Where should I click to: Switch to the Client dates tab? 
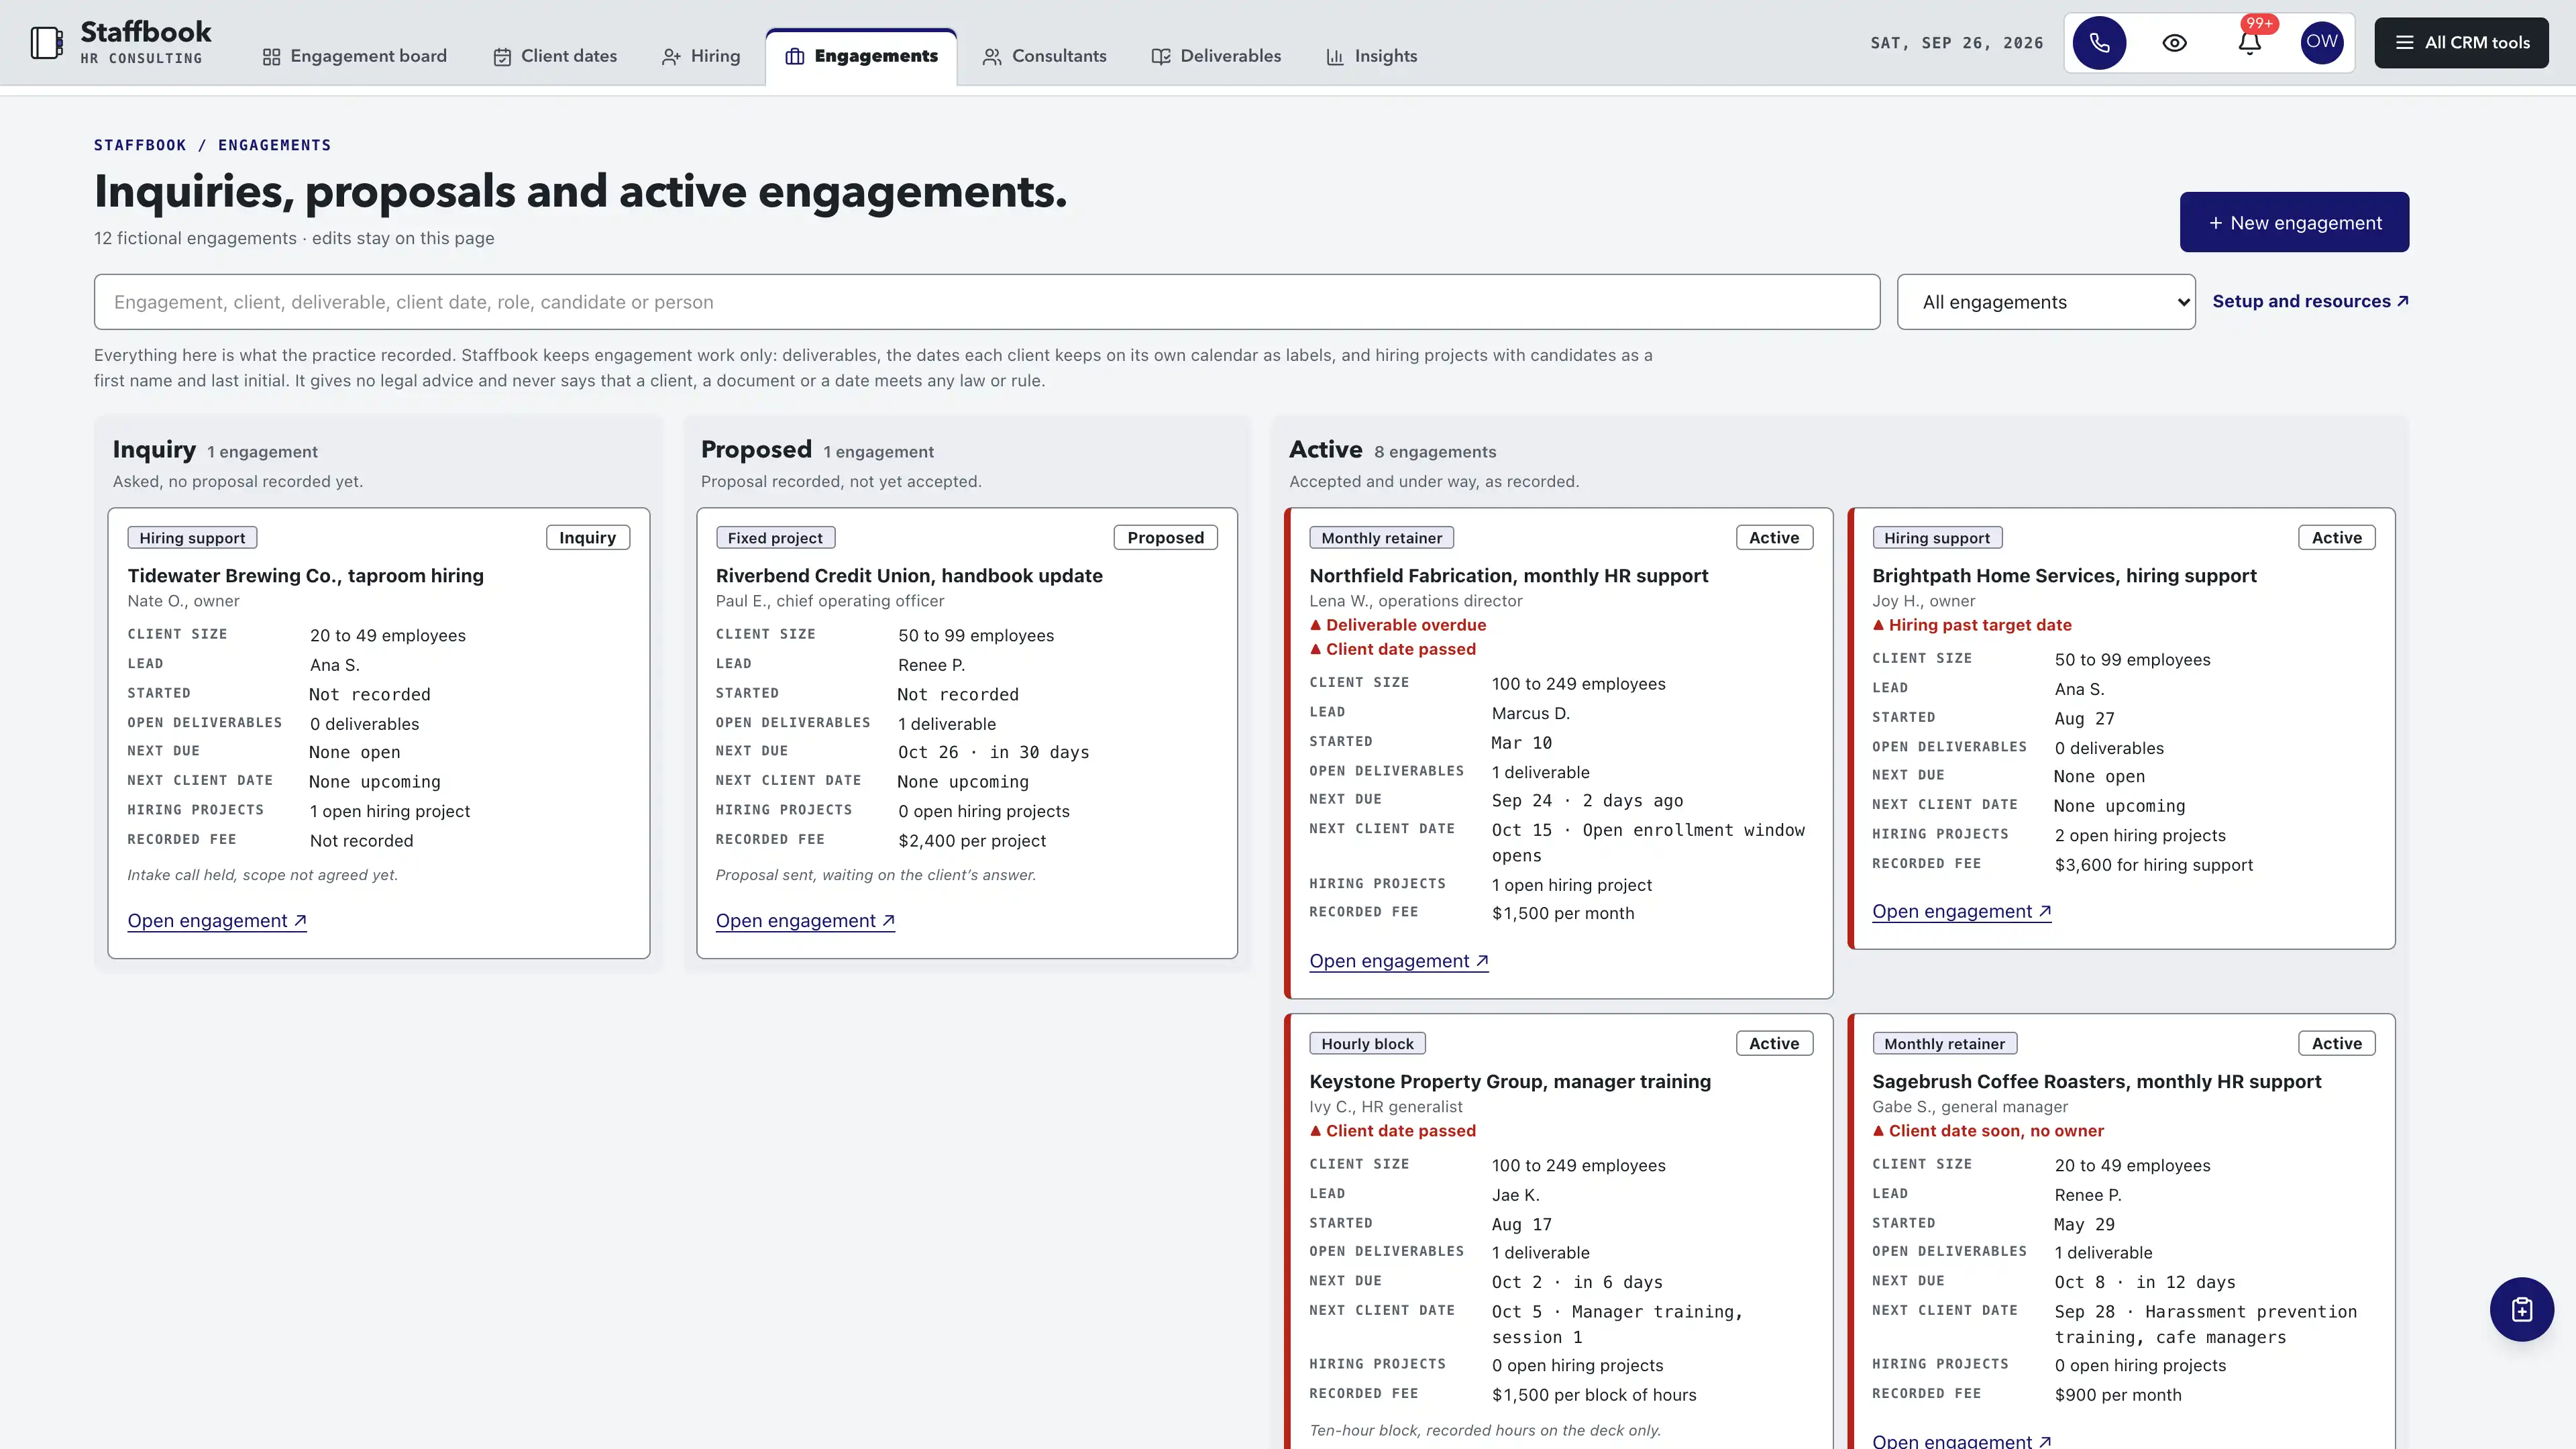point(555,56)
